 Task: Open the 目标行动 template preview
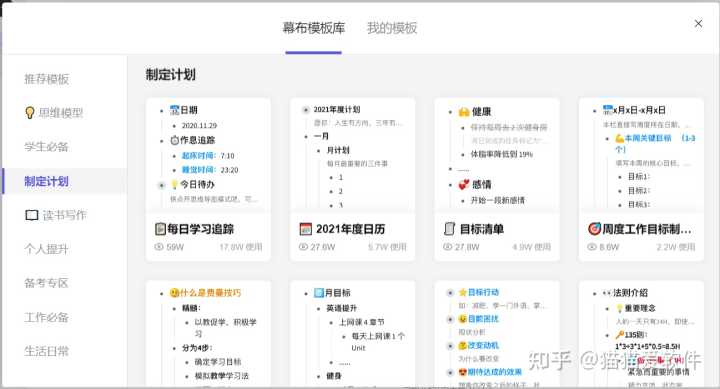[x=497, y=333]
